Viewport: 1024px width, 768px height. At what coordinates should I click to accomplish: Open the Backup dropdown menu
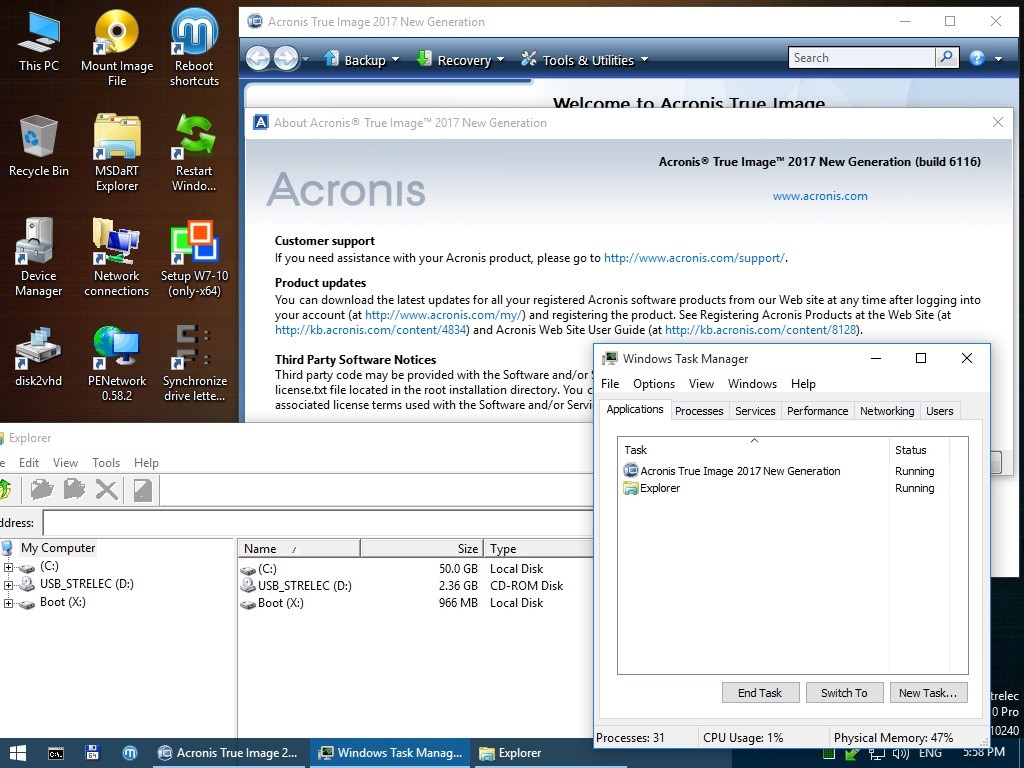361,60
